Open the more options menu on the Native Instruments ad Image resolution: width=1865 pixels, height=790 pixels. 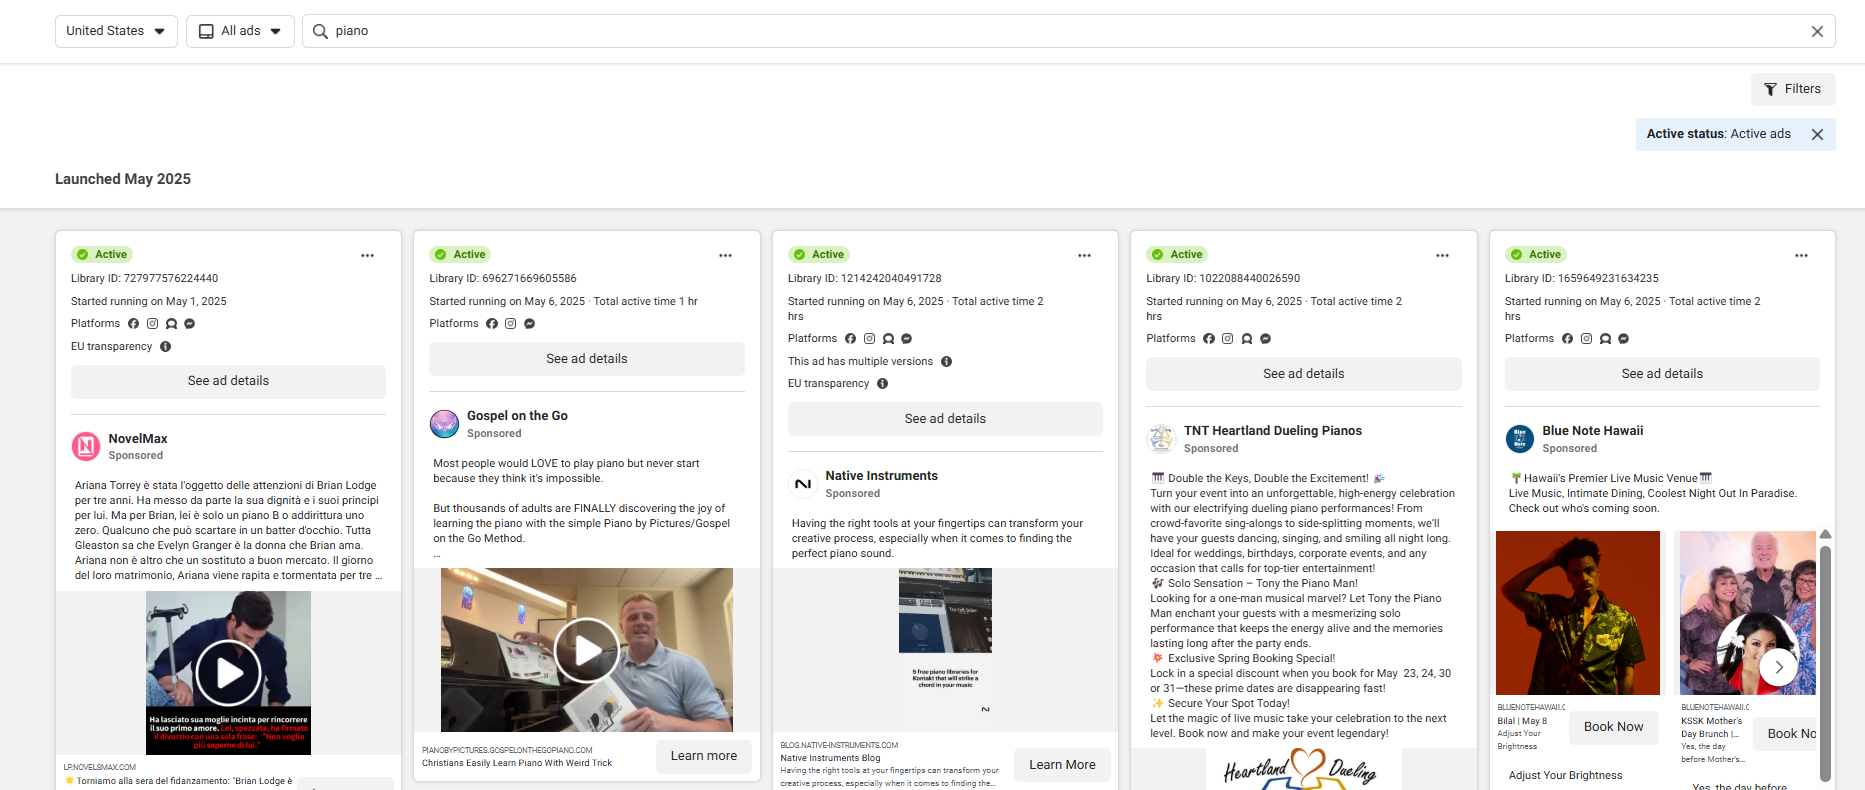tap(1084, 256)
